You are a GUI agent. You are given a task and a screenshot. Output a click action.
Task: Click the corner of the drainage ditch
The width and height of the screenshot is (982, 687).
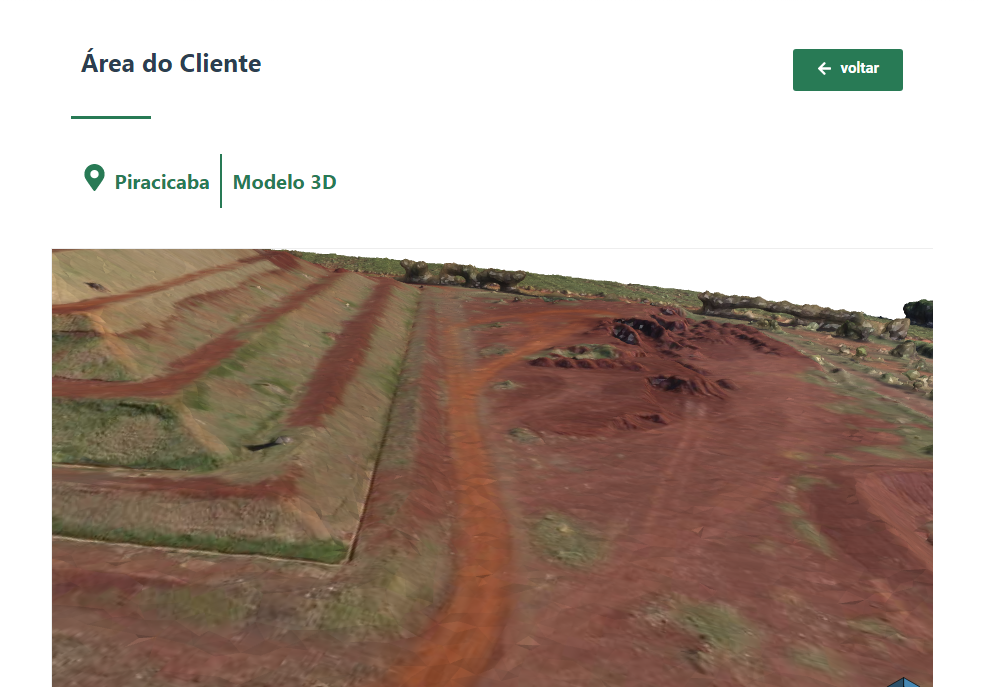pos(349,559)
